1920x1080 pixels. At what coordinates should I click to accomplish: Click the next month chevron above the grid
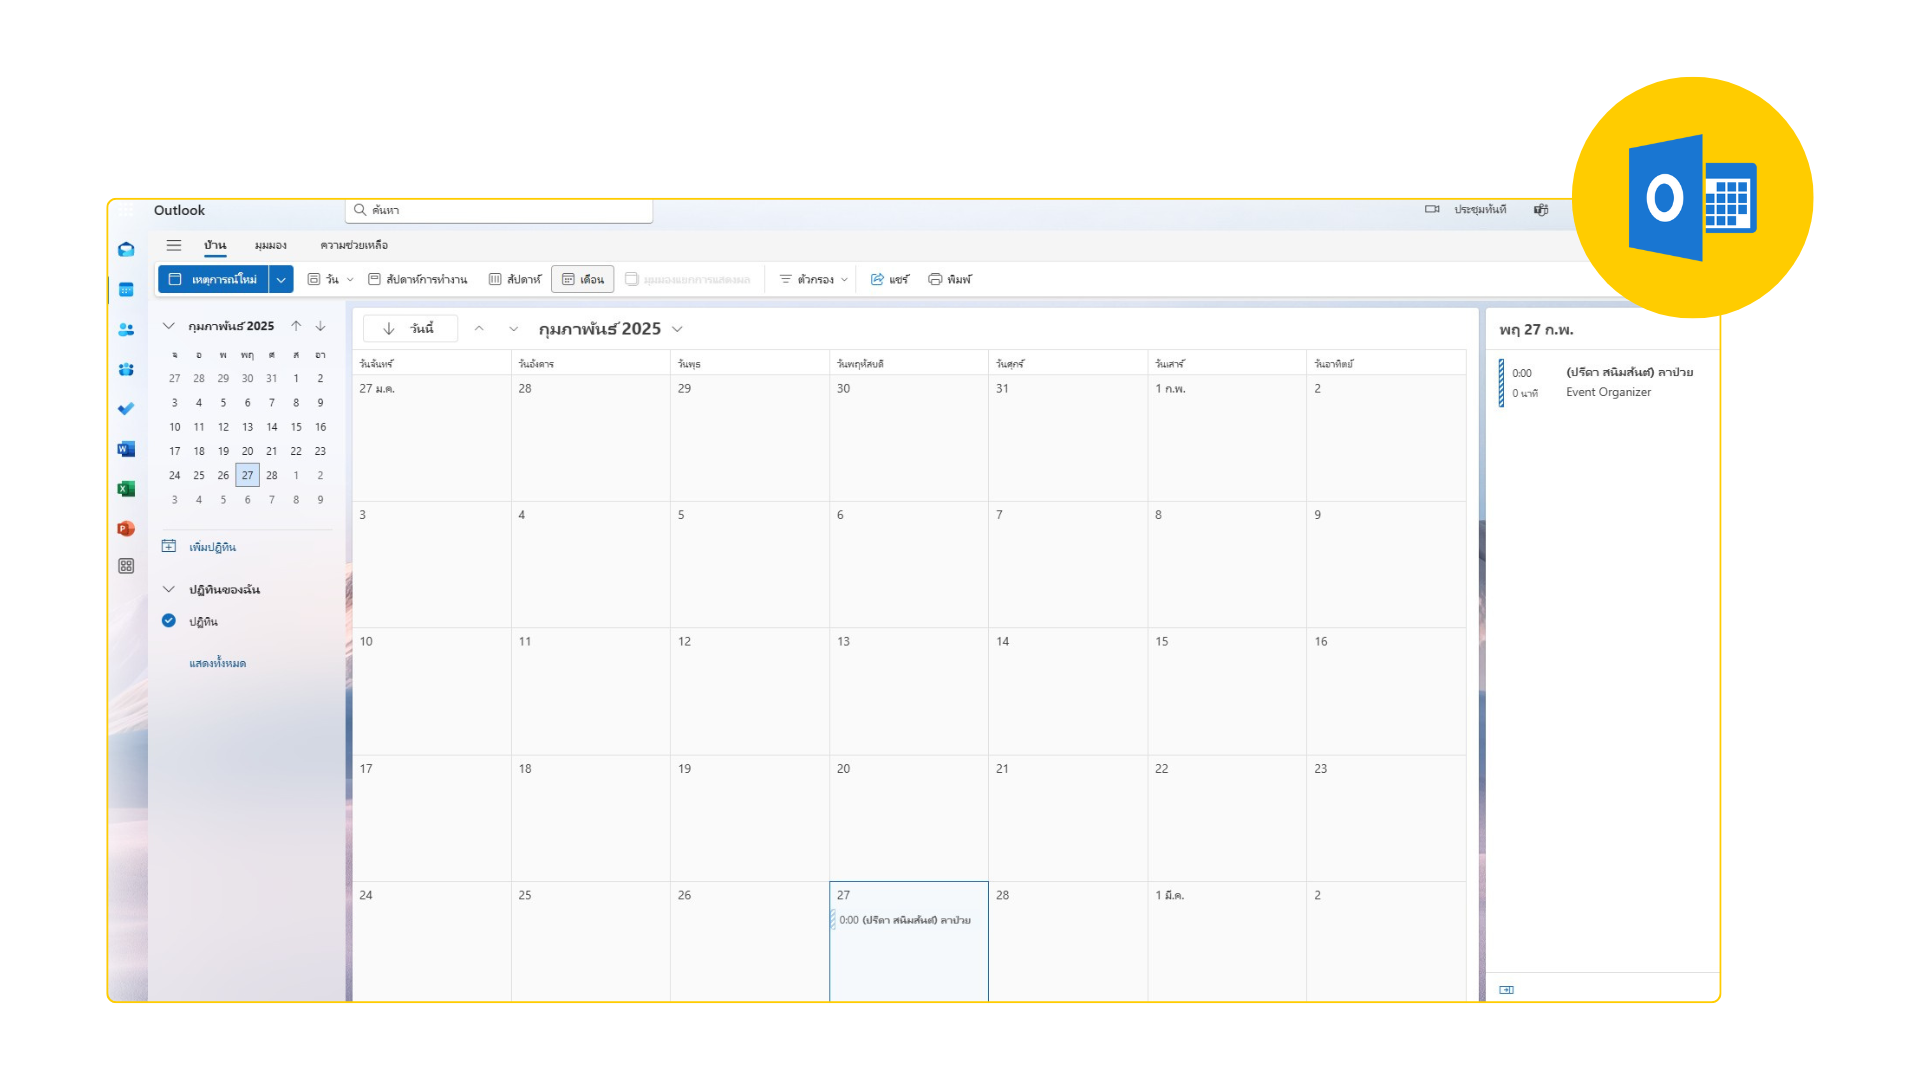pyautogui.click(x=513, y=329)
